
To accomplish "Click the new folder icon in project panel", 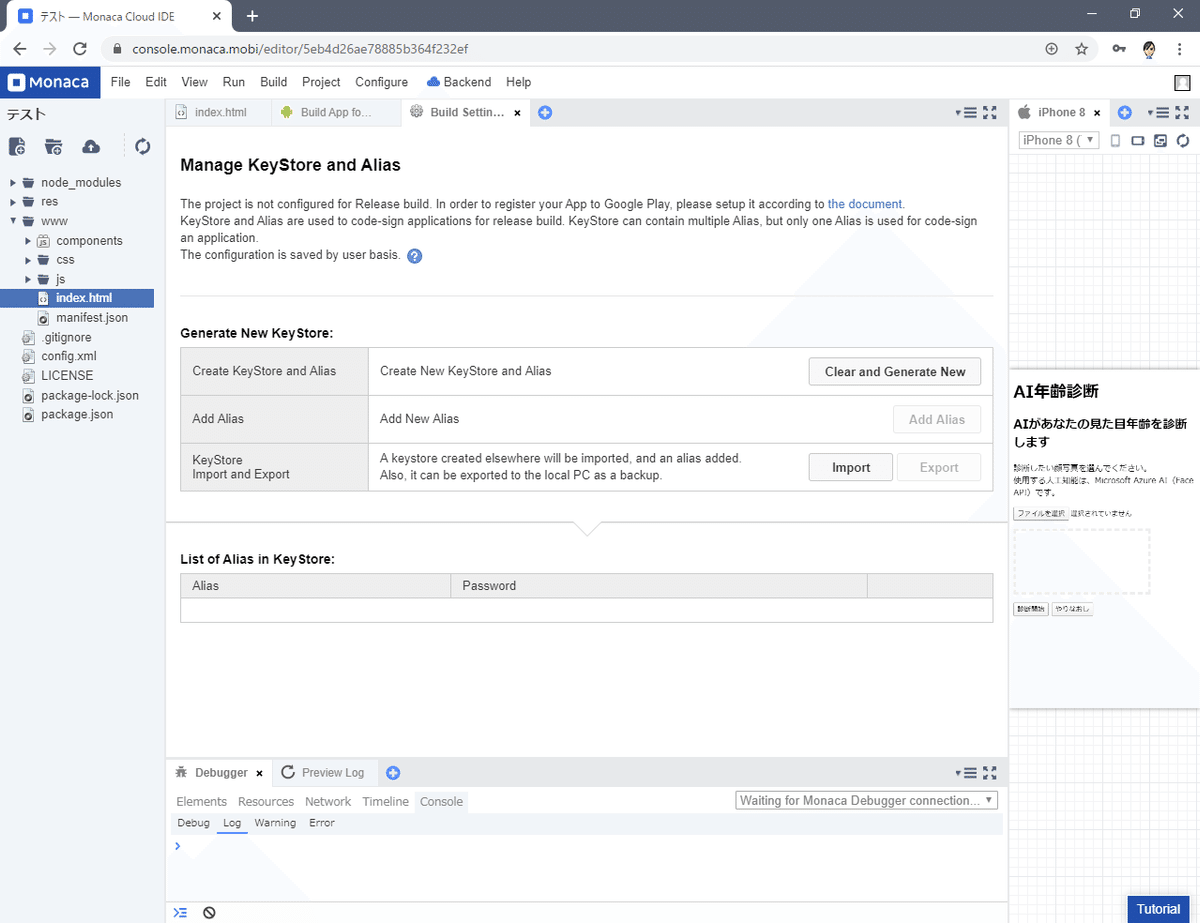I will pyautogui.click(x=54, y=147).
